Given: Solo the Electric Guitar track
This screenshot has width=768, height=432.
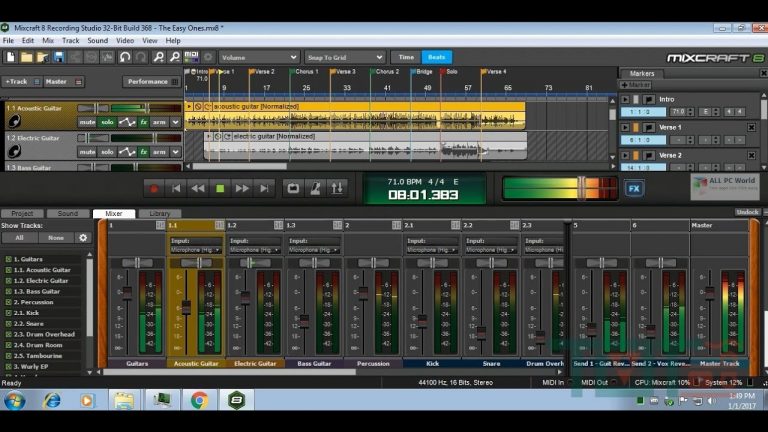Looking at the screenshot, I should [x=107, y=152].
